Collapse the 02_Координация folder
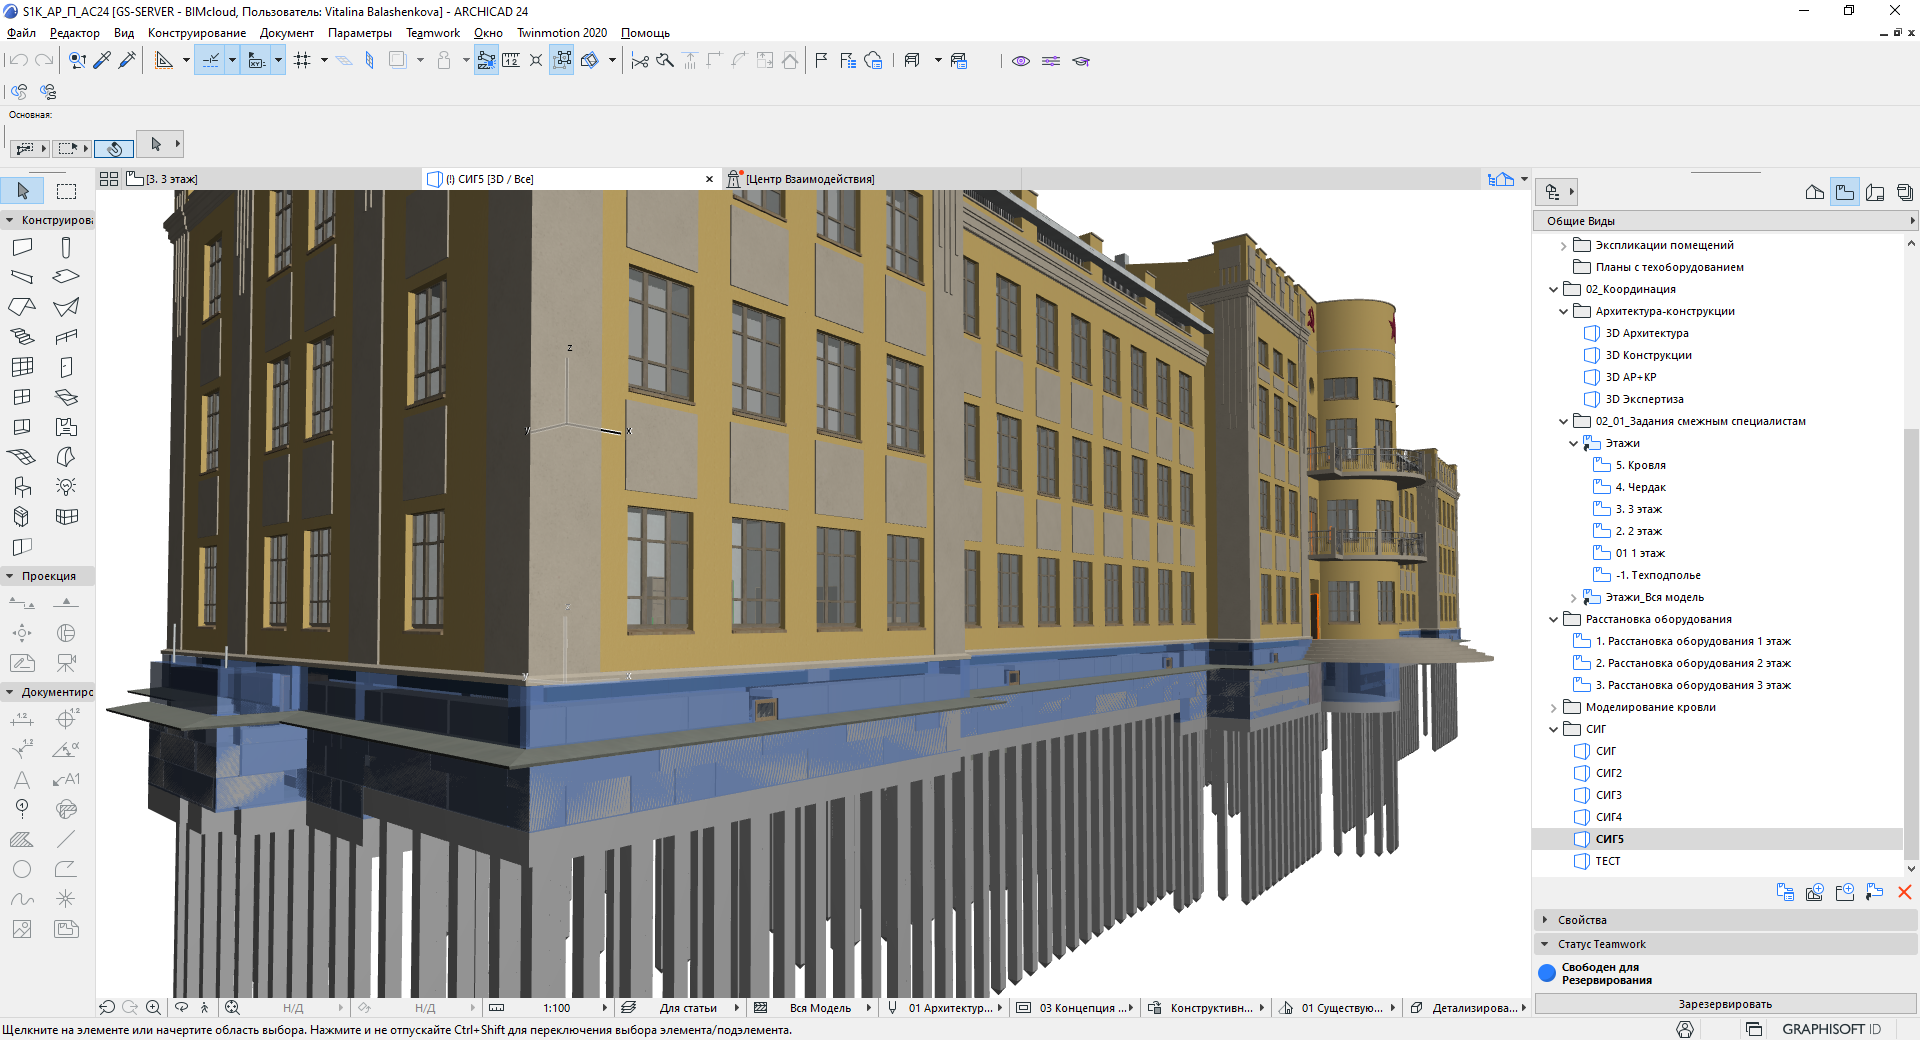 coord(1553,289)
